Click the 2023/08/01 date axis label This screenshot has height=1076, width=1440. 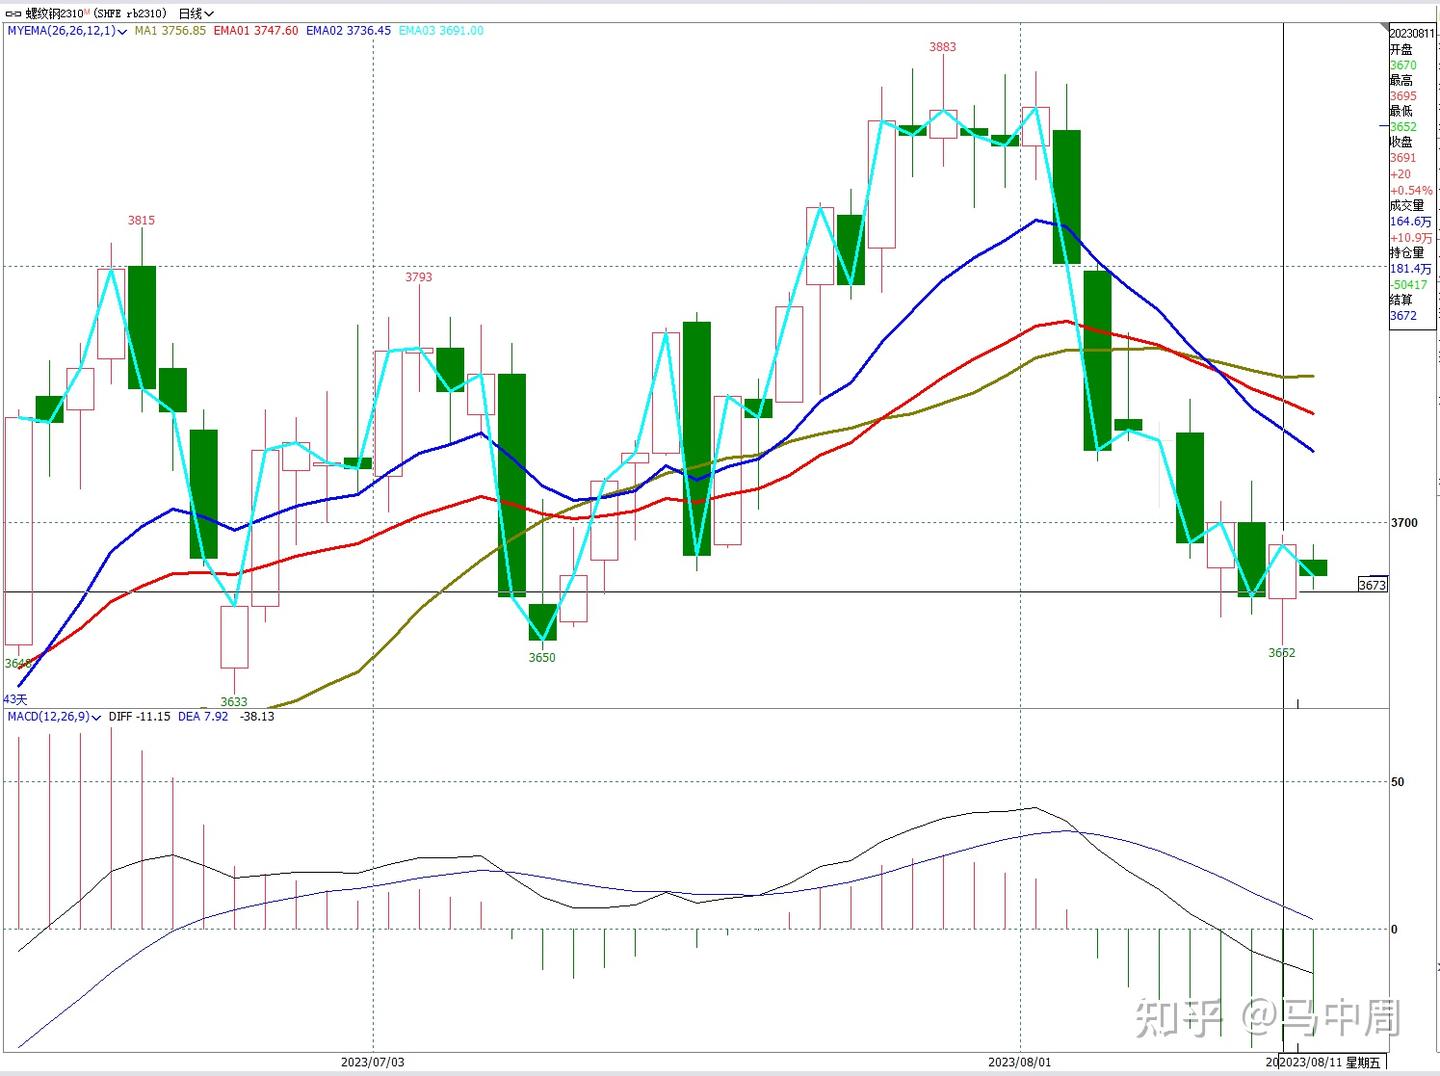[x=1020, y=1062]
